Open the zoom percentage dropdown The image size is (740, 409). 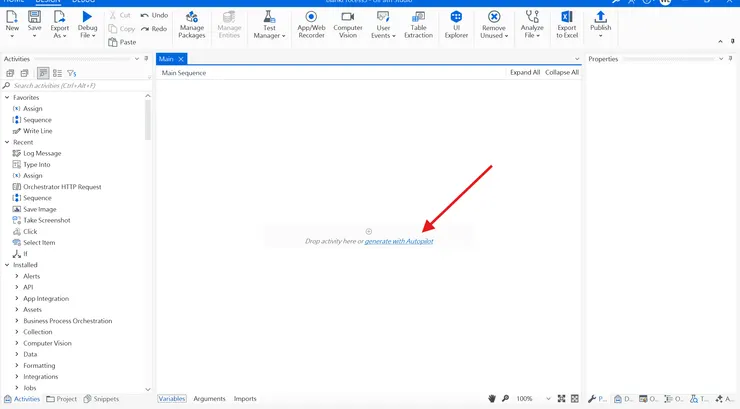(x=548, y=399)
